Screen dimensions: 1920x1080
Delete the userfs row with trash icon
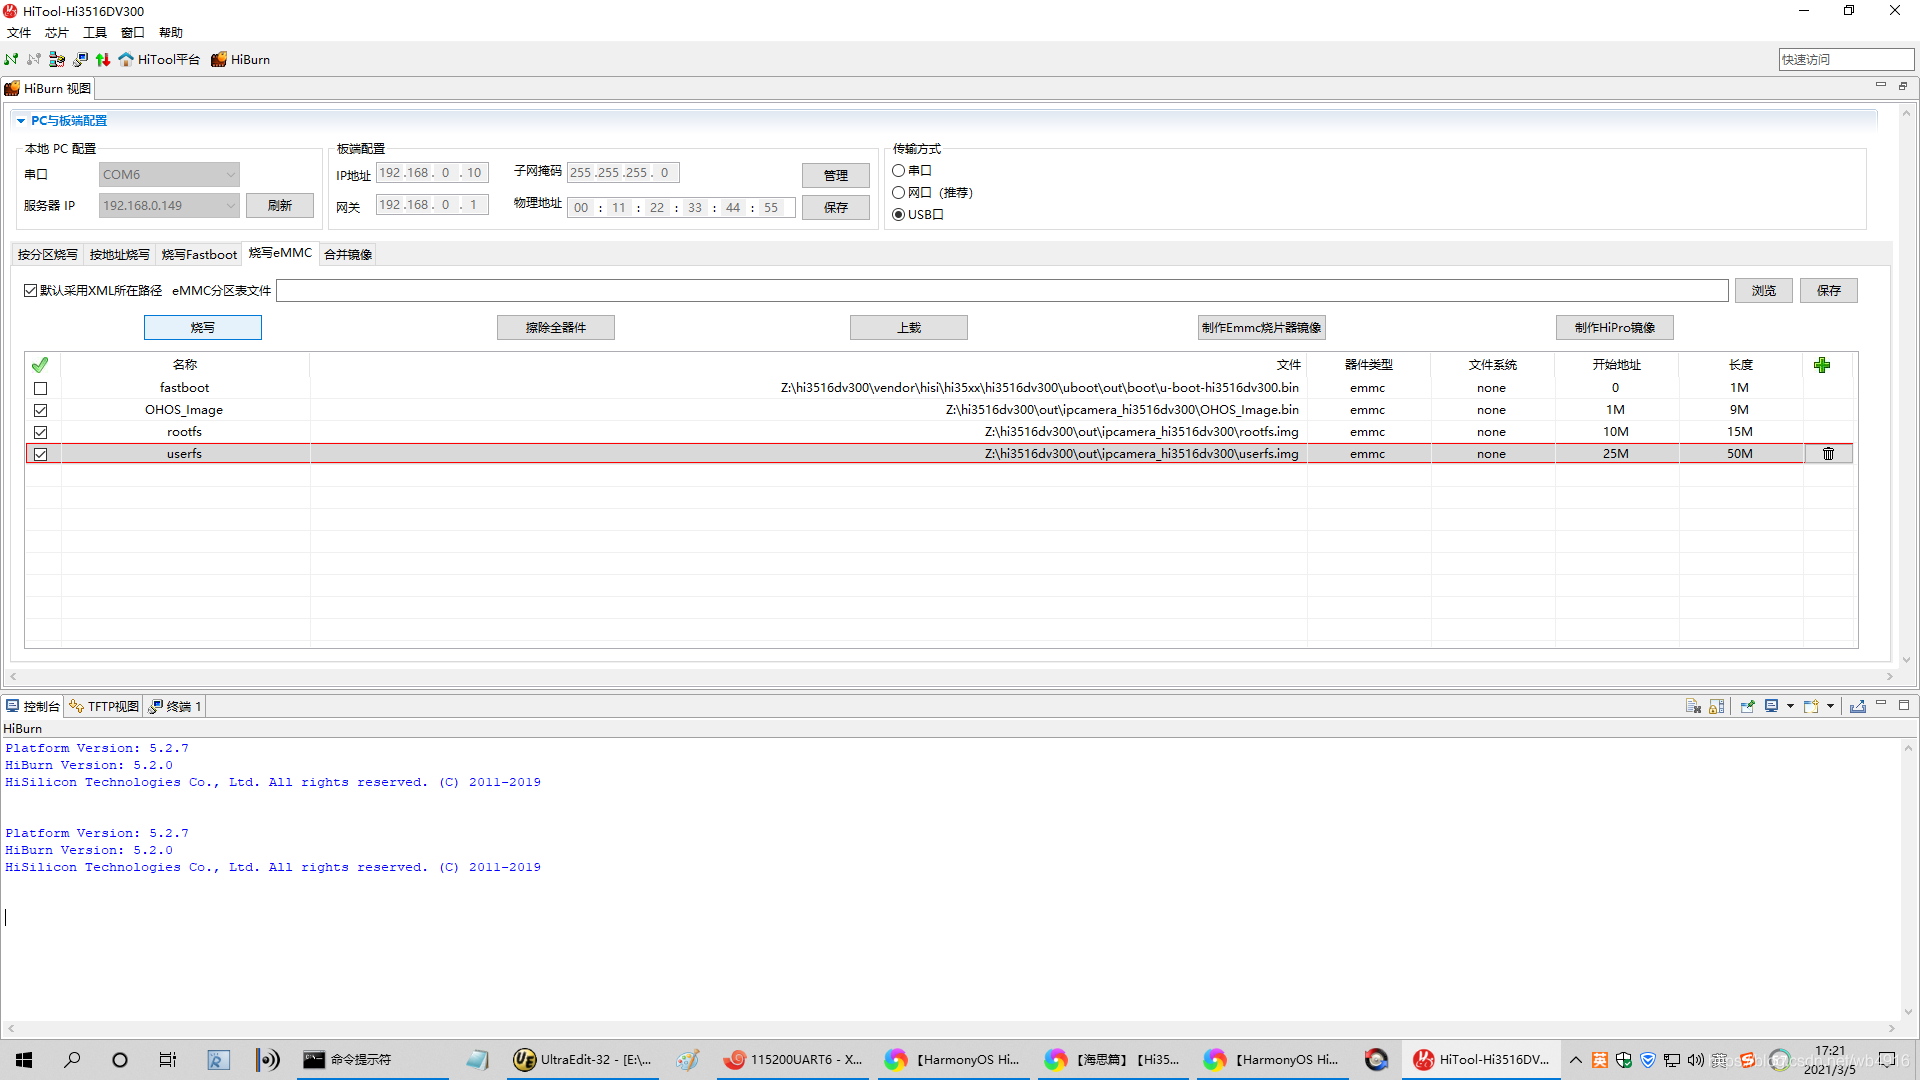(1828, 454)
